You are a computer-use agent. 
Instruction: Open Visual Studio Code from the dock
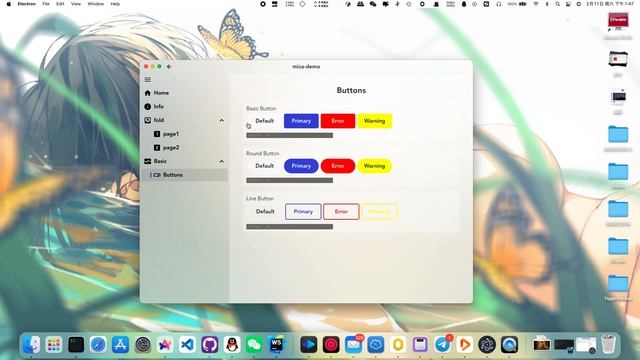[187, 345]
